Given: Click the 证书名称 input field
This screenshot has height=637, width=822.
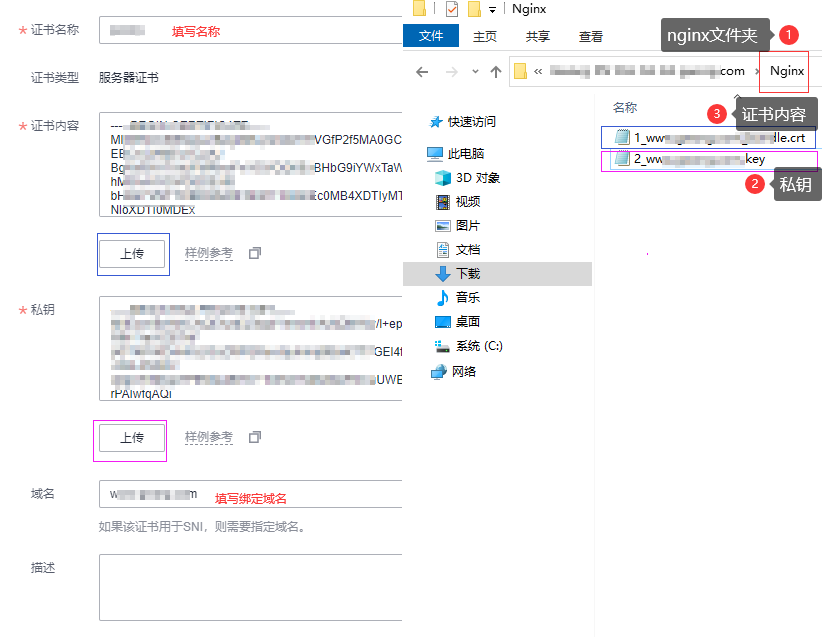Looking at the screenshot, I should pyautogui.click(x=250, y=31).
